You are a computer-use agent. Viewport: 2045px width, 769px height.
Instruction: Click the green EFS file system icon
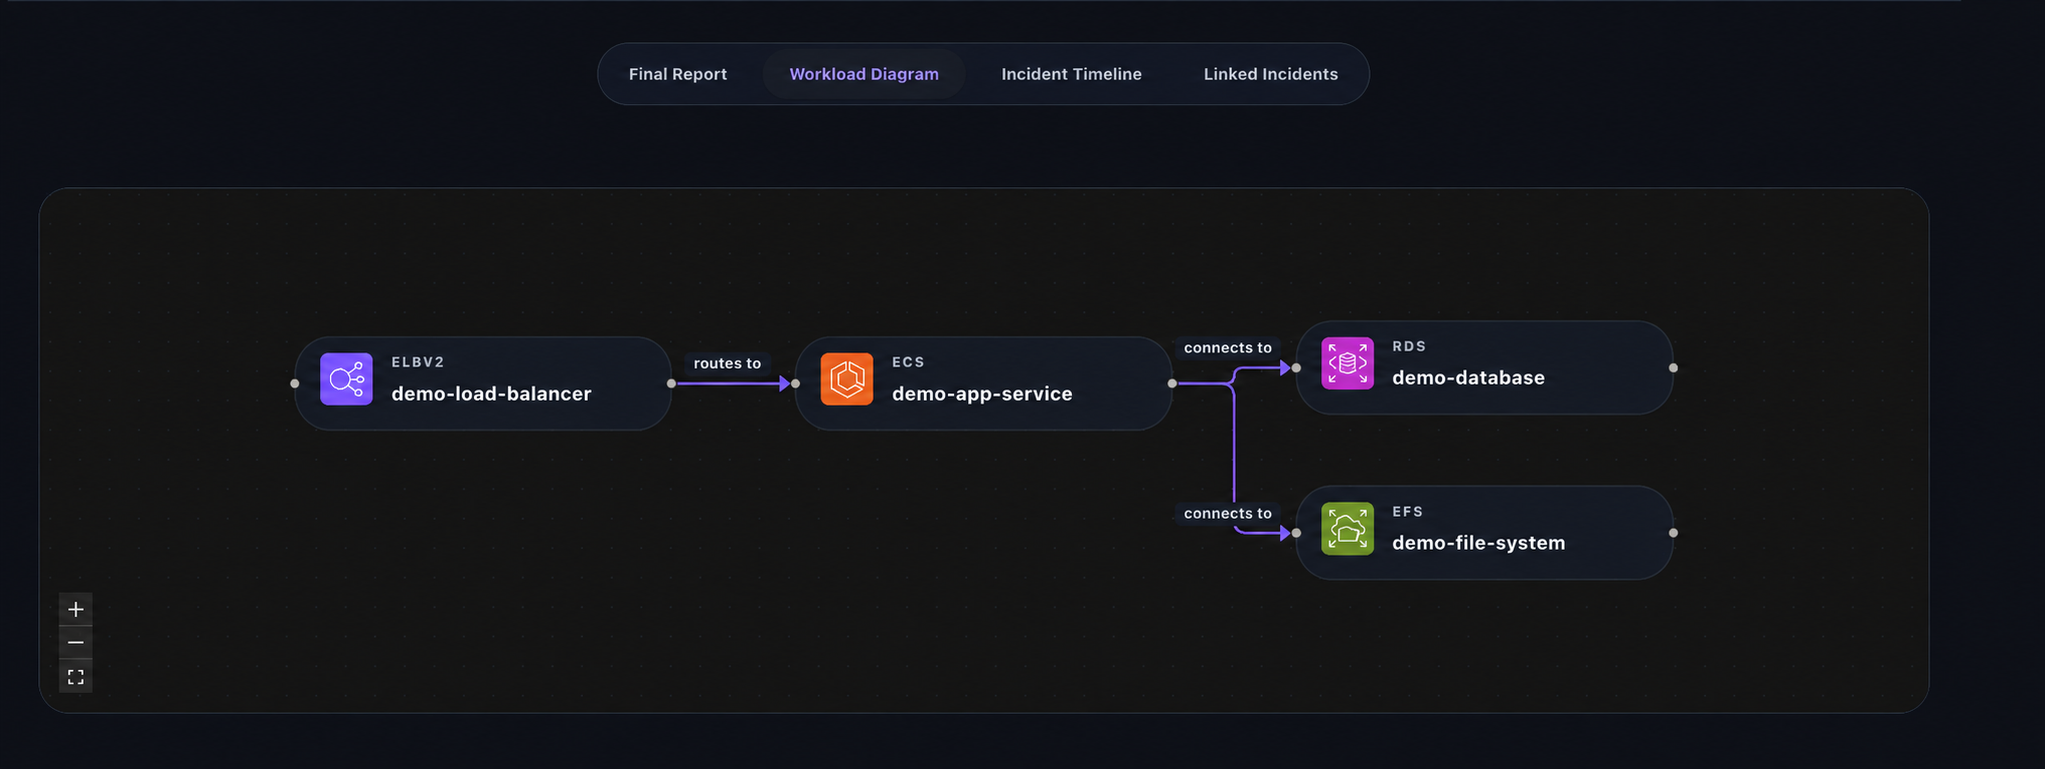pos(1347,528)
